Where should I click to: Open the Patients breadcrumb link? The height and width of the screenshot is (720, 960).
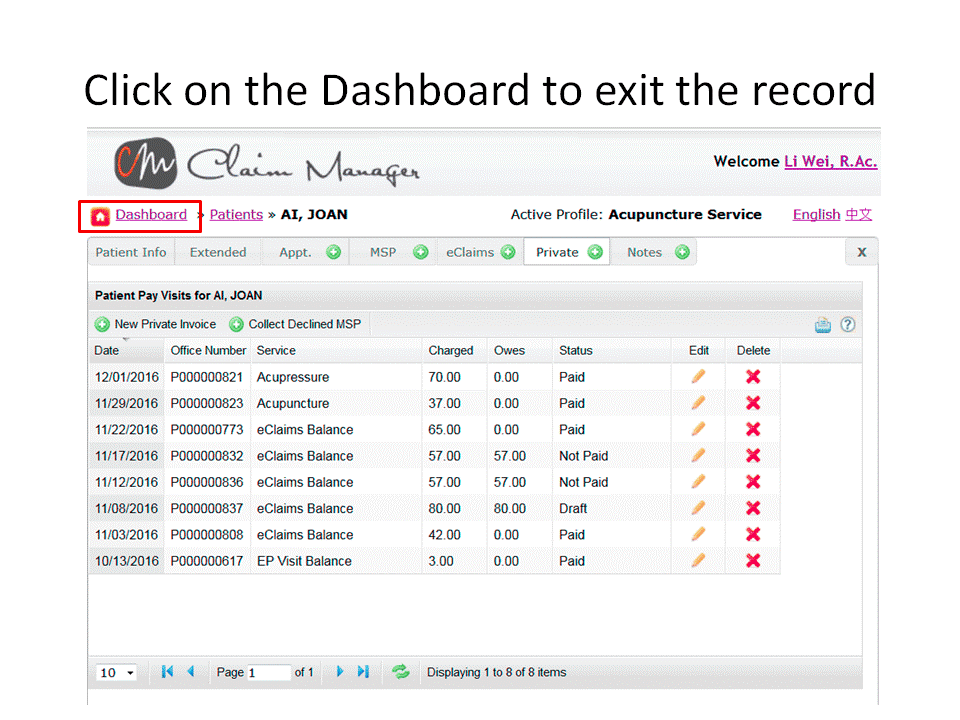(x=236, y=215)
